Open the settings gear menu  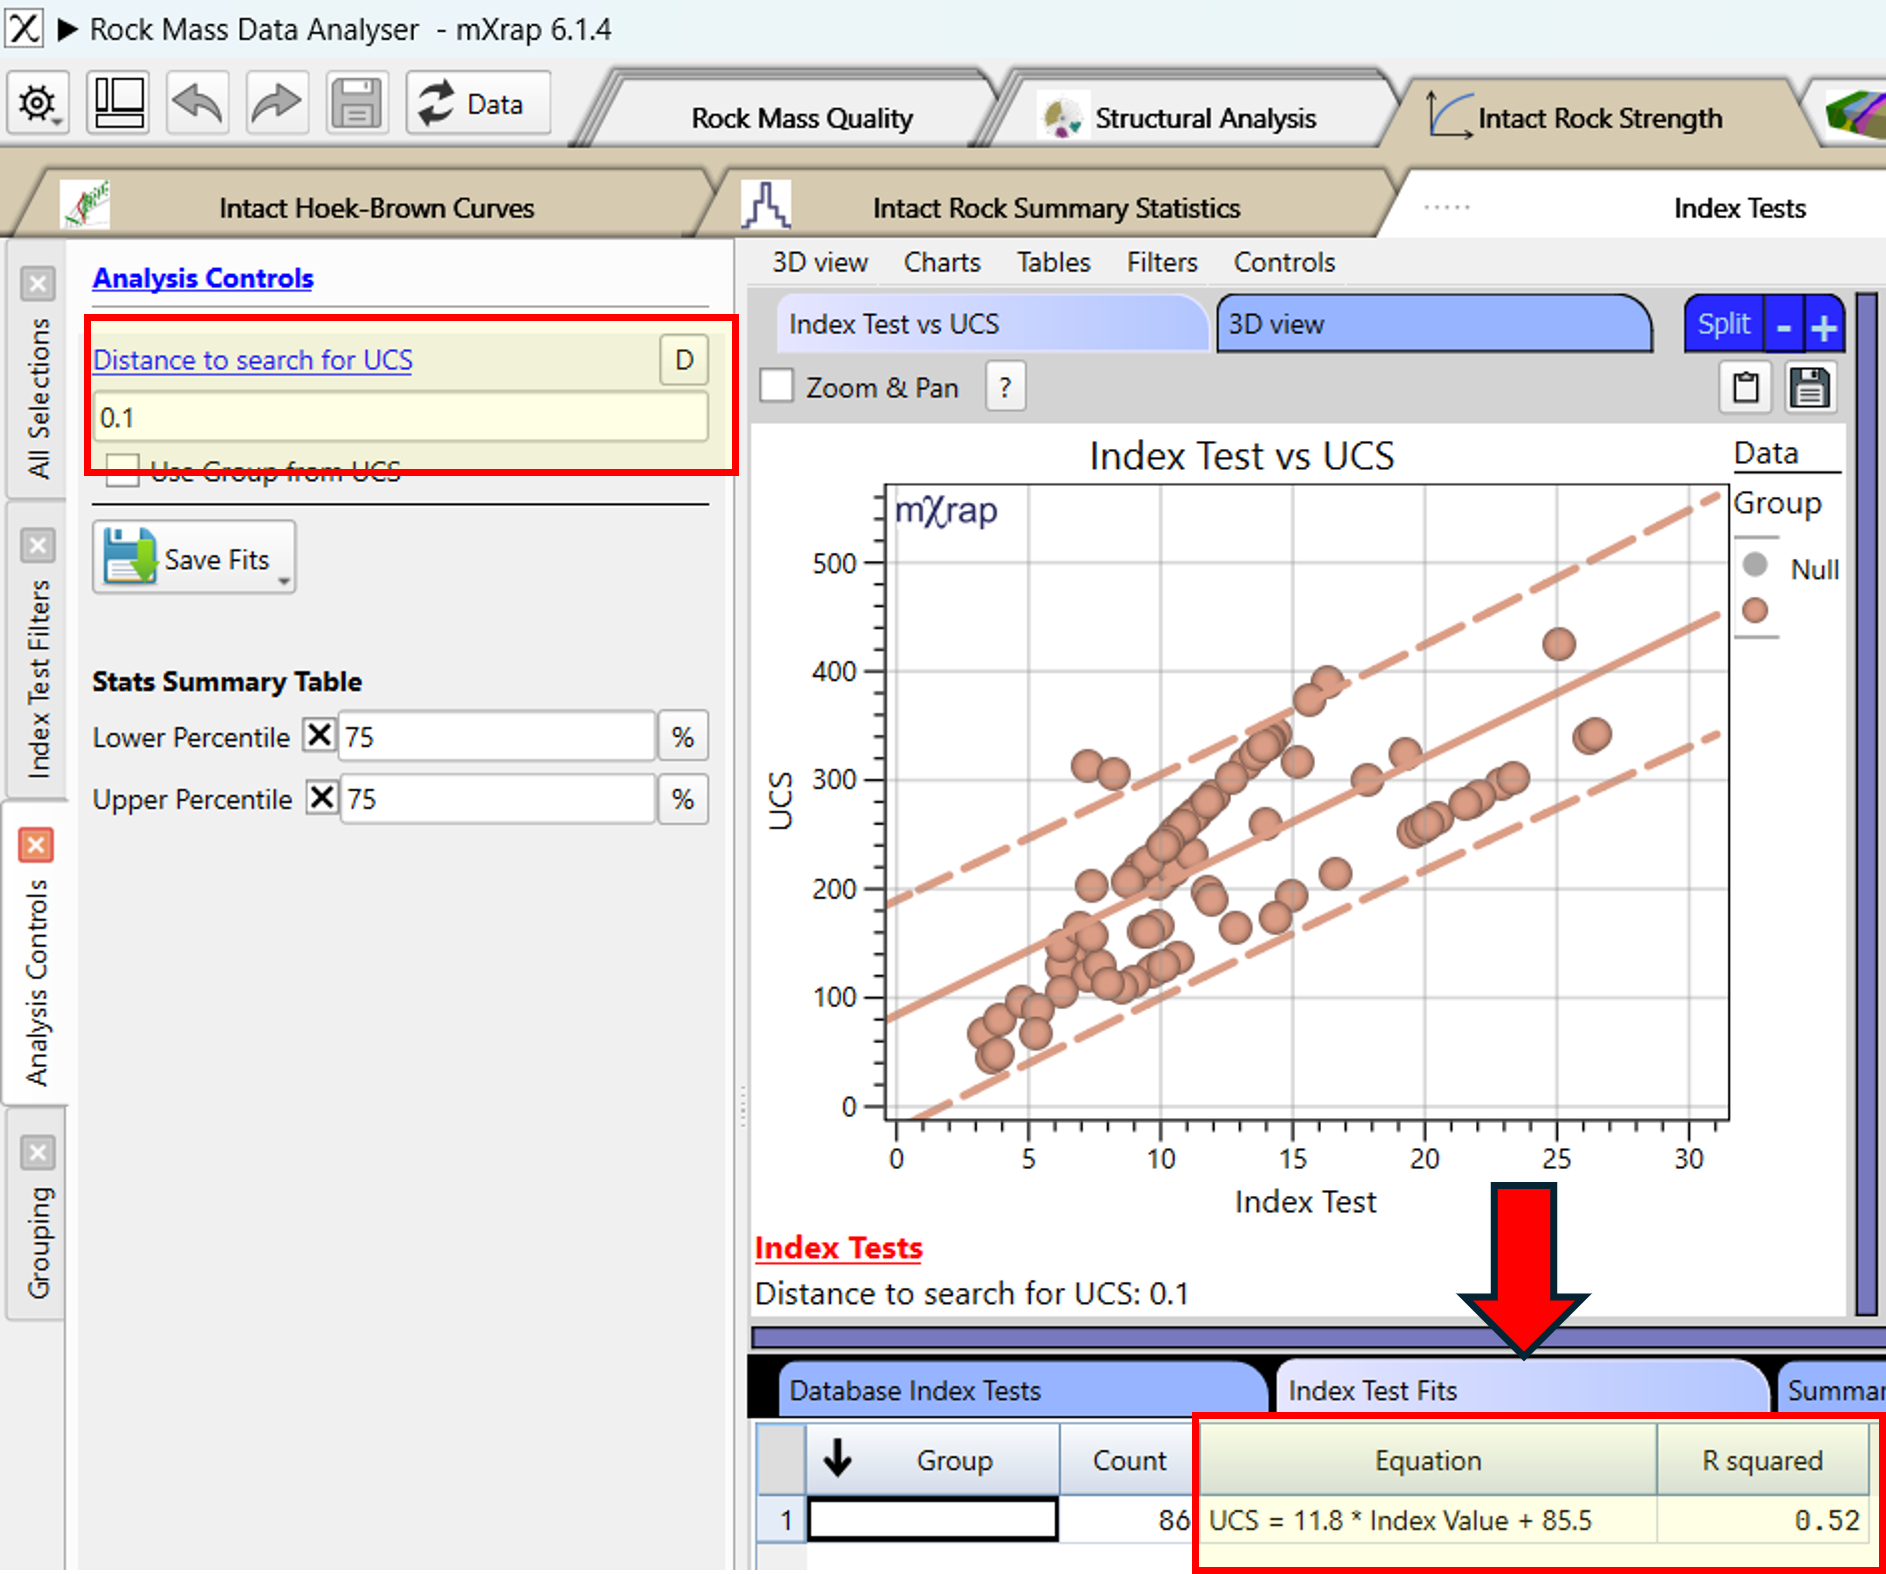point(38,103)
